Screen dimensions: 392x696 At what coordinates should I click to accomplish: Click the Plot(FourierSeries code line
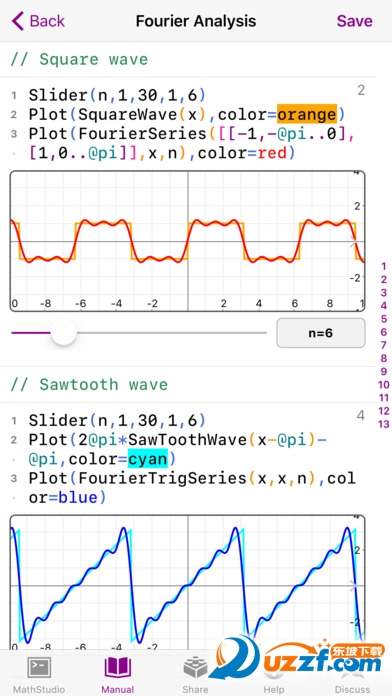[192, 143]
